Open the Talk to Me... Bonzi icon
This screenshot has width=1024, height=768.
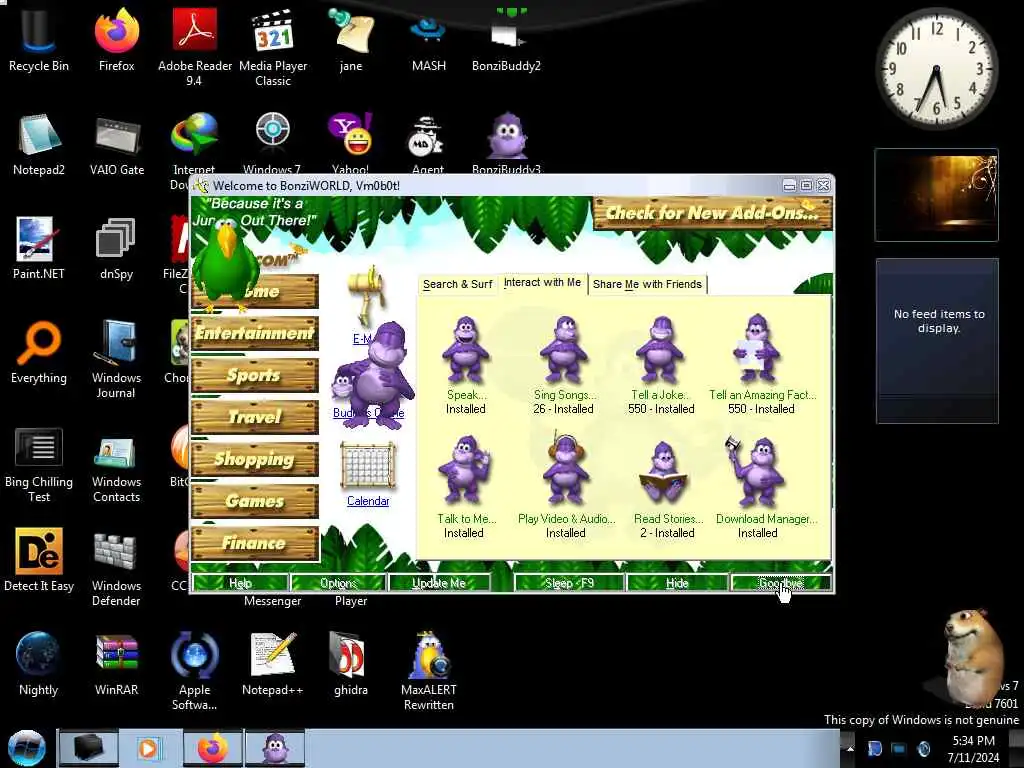(464, 472)
